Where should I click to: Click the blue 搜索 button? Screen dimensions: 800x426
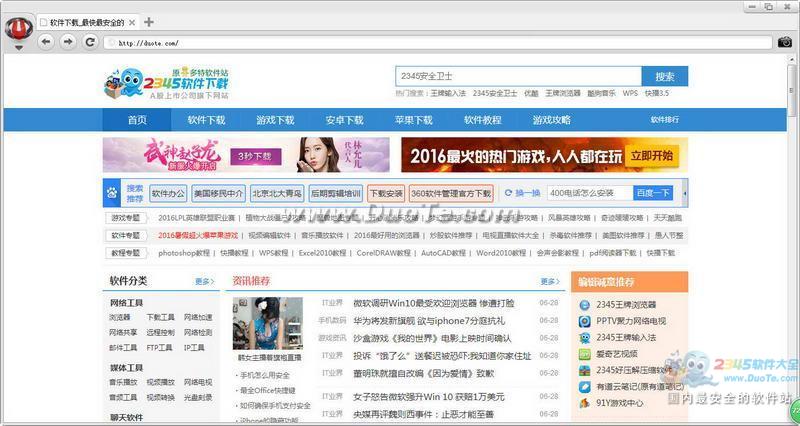[x=665, y=77]
